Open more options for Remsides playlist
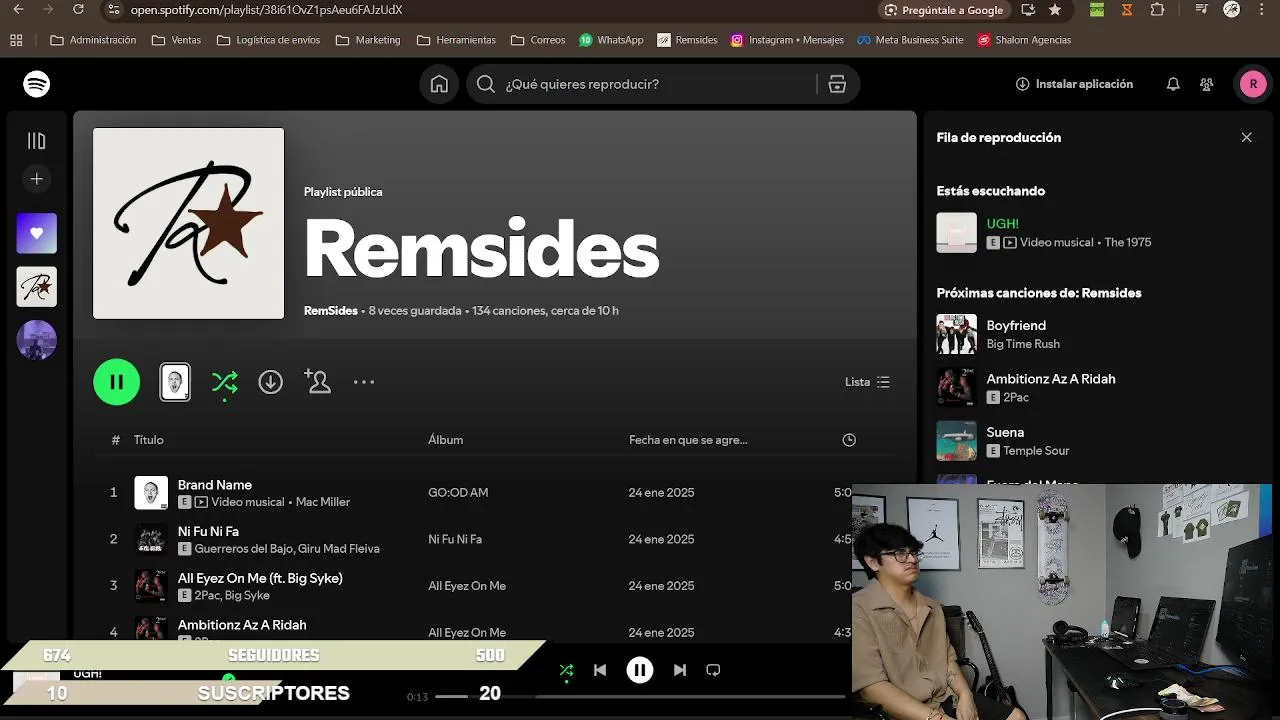 [364, 382]
